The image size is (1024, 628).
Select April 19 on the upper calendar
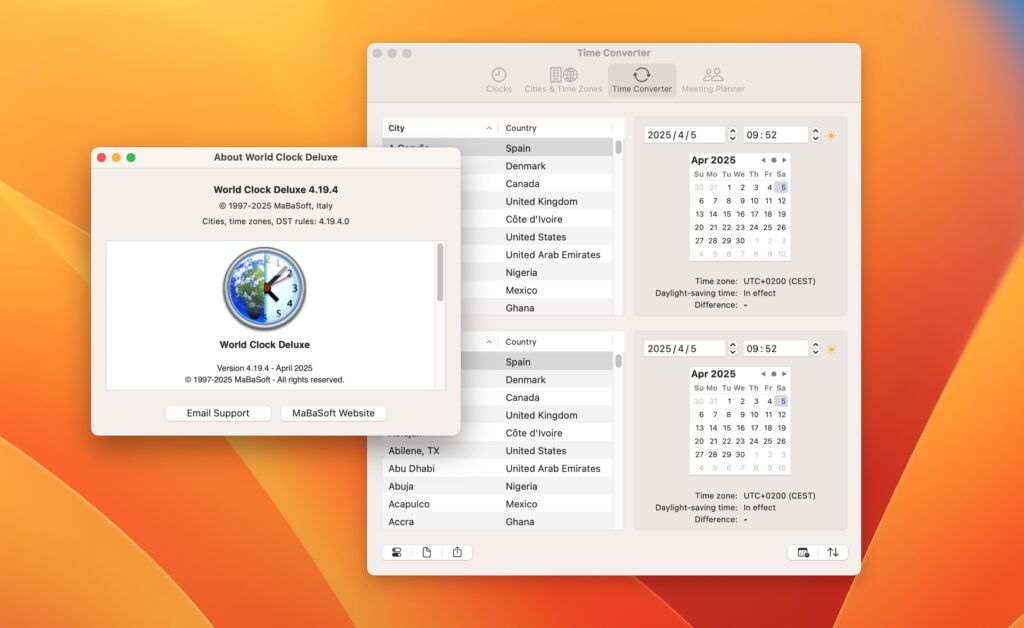[x=782, y=214]
